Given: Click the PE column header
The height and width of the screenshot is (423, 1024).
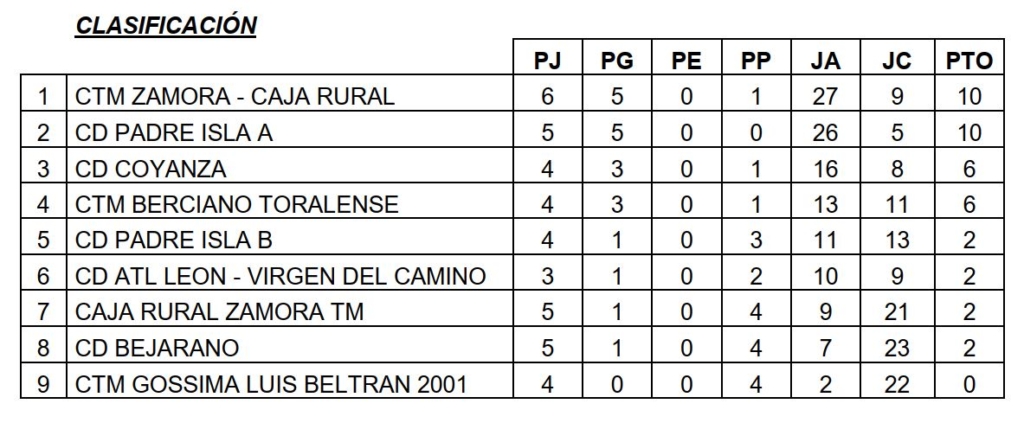Looking at the screenshot, I should pos(686,61).
